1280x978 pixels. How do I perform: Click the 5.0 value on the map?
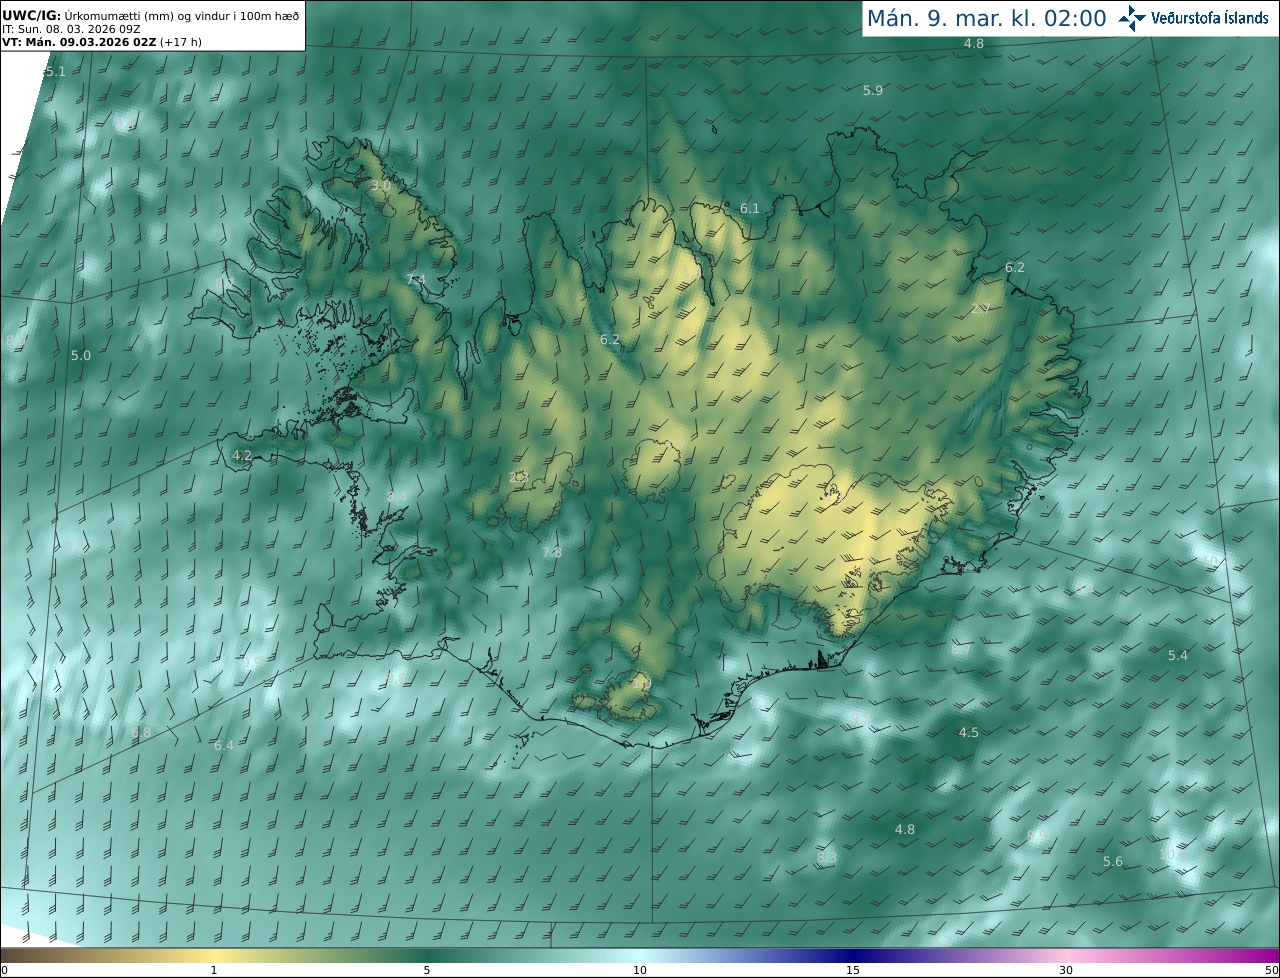pos(81,355)
